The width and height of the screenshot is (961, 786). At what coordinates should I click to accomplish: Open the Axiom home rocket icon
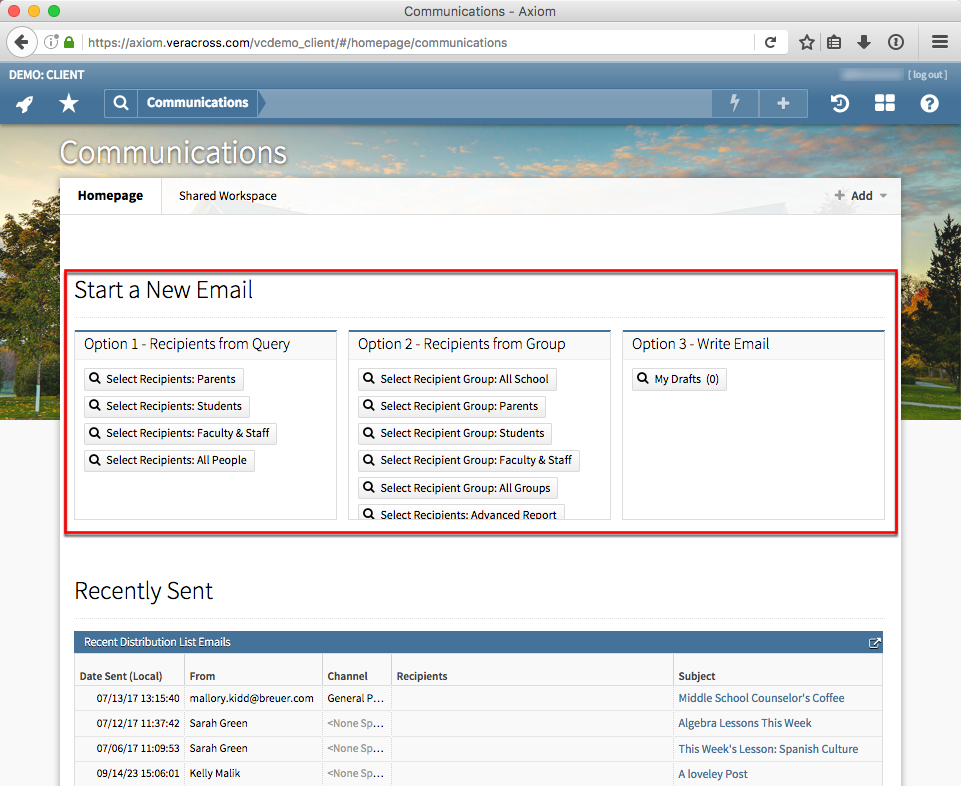click(x=22, y=103)
